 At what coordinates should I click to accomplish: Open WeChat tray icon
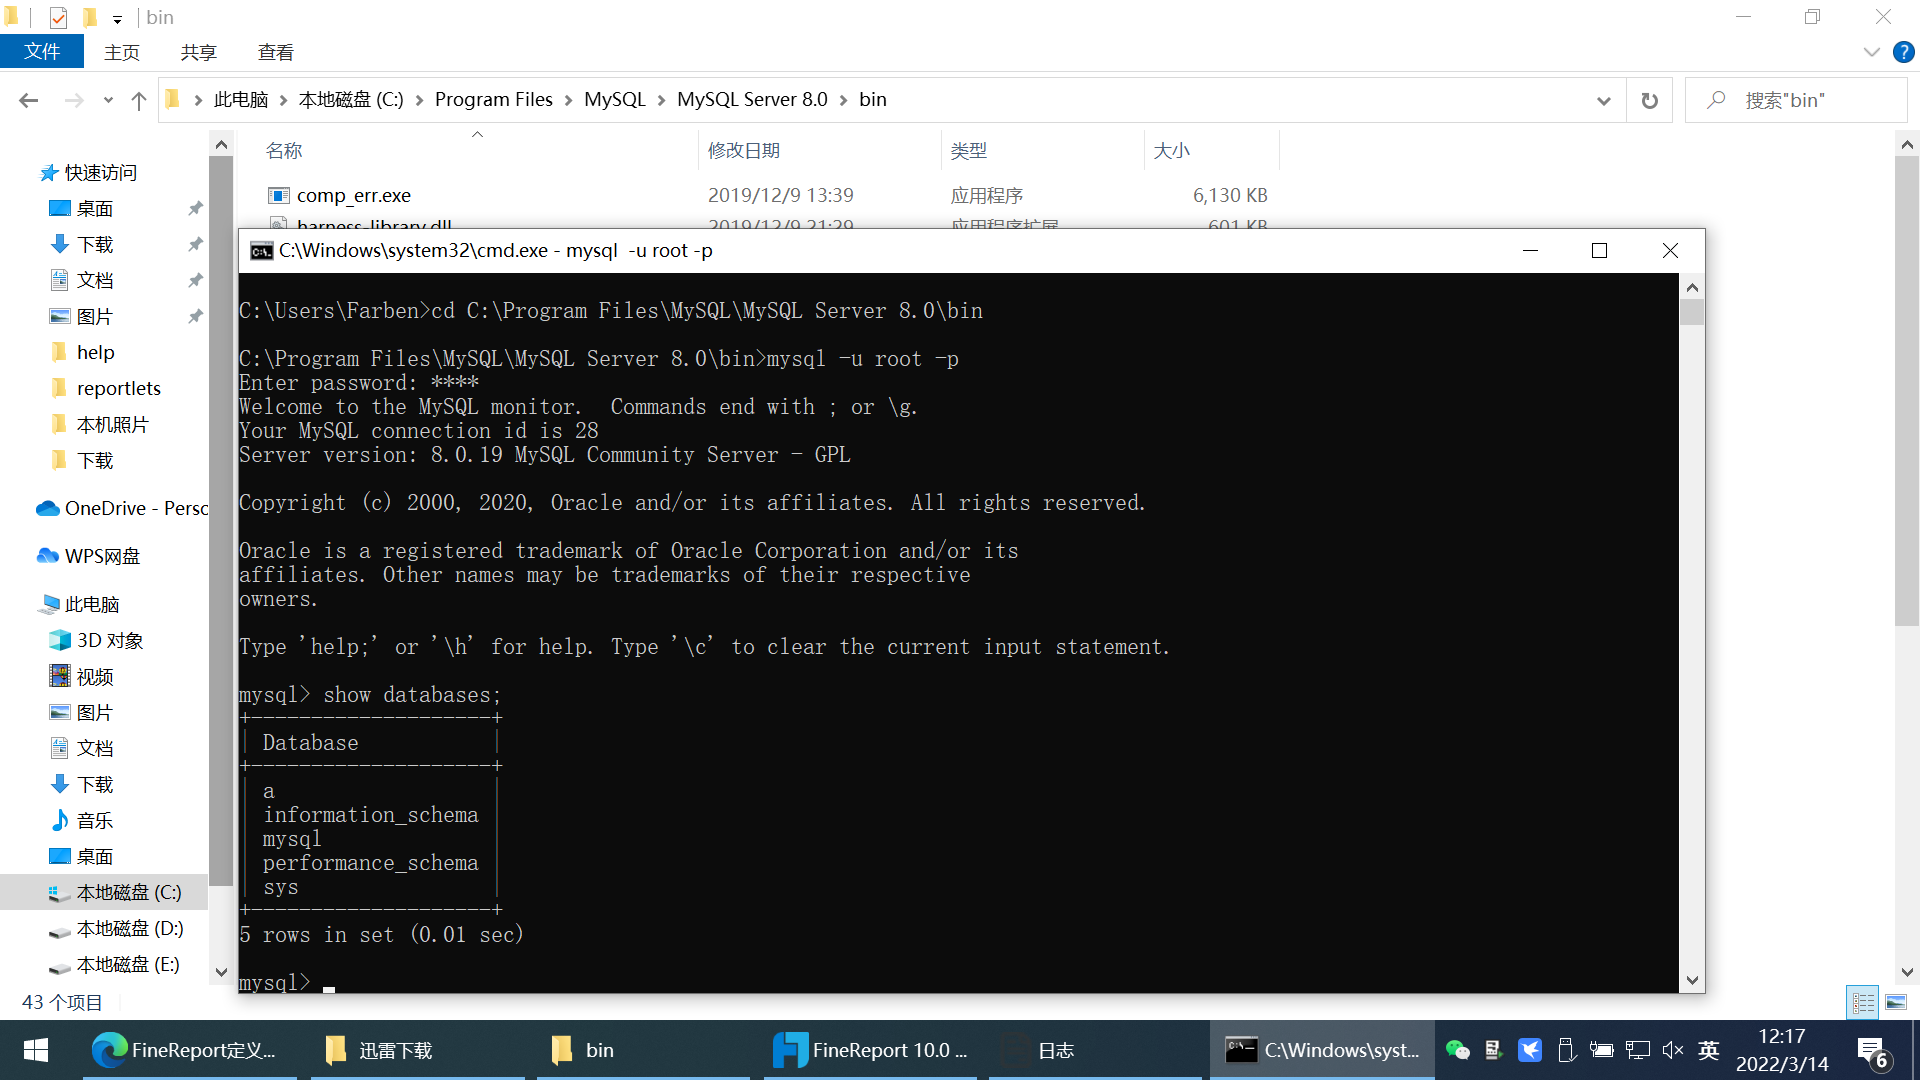[1458, 1050]
